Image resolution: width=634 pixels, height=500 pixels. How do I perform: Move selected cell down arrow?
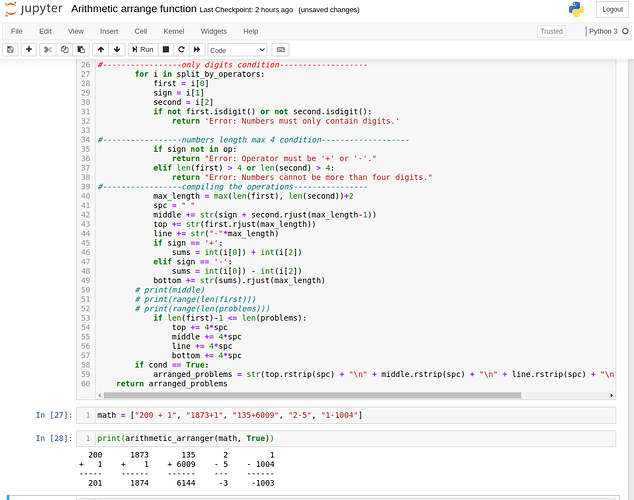tap(116, 49)
